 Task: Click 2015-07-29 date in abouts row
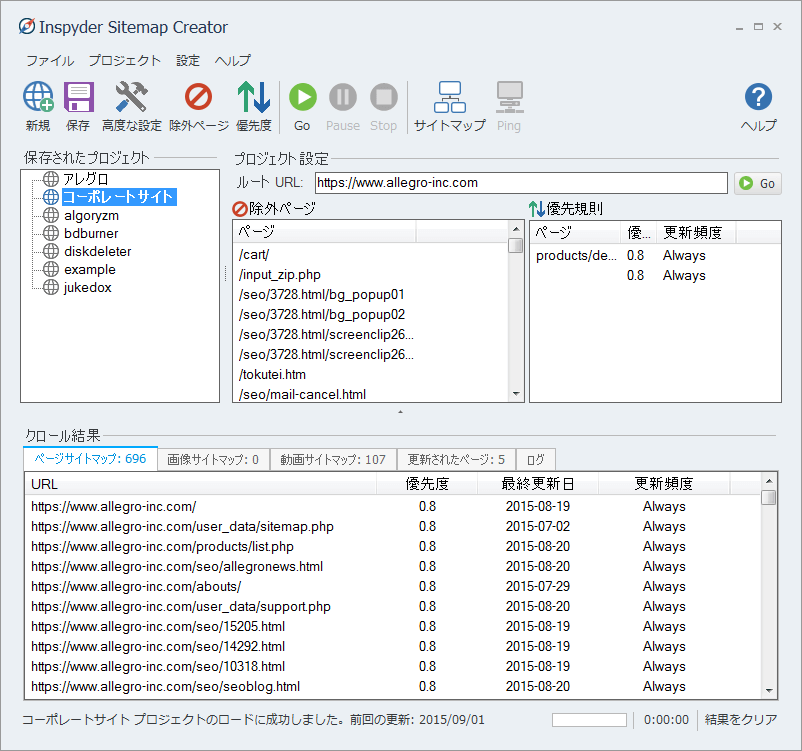click(x=538, y=586)
